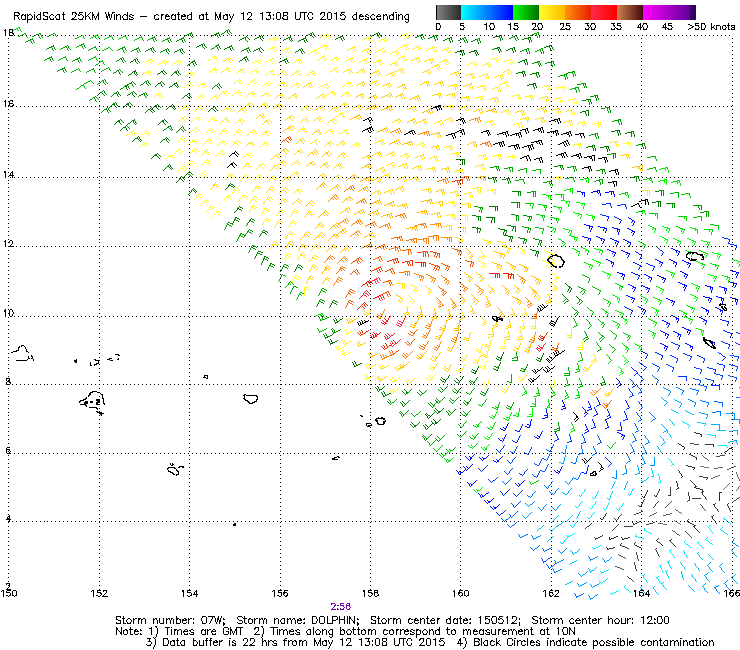Screen dimensions: 740x650
Task: Click the "164" longitude axis label
Action: tap(641, 593)
